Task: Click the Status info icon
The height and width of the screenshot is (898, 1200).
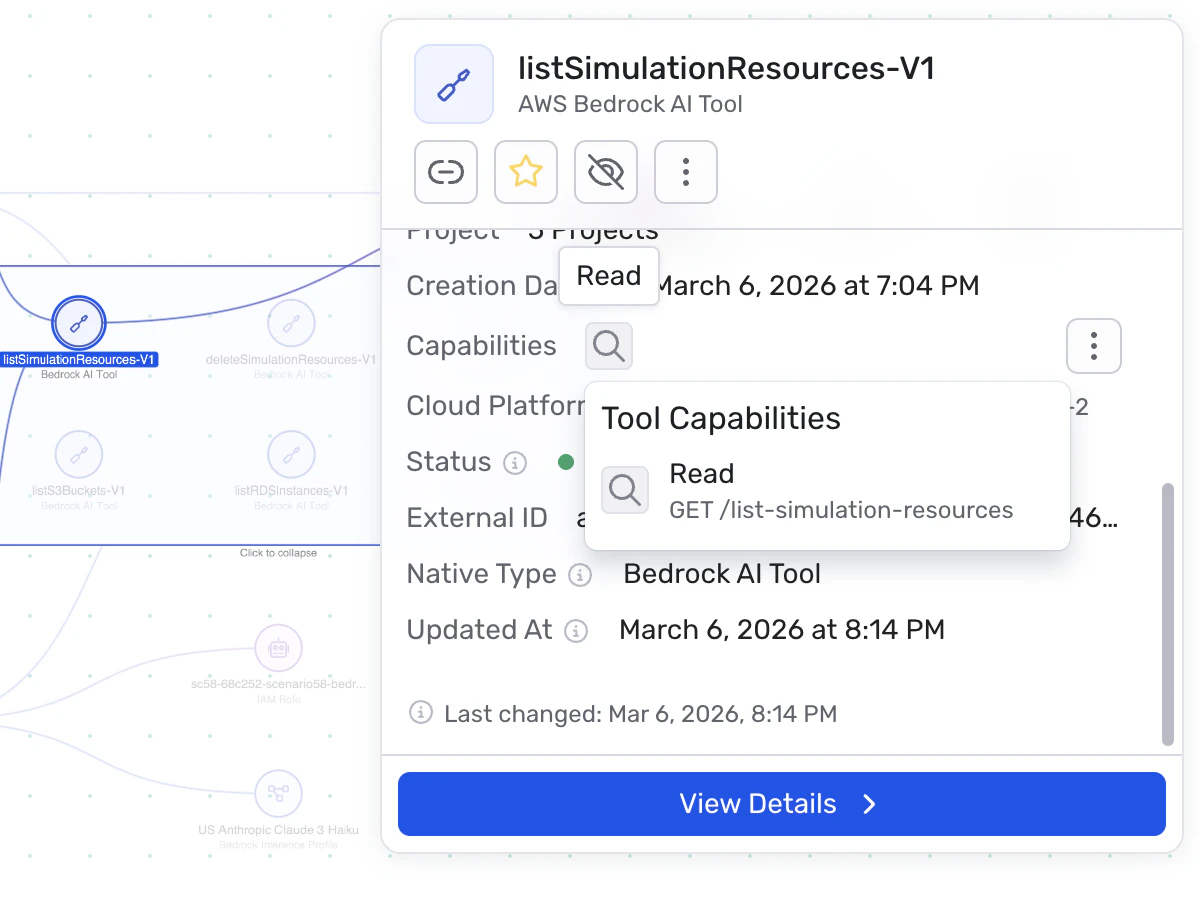Action: (515, 463)
